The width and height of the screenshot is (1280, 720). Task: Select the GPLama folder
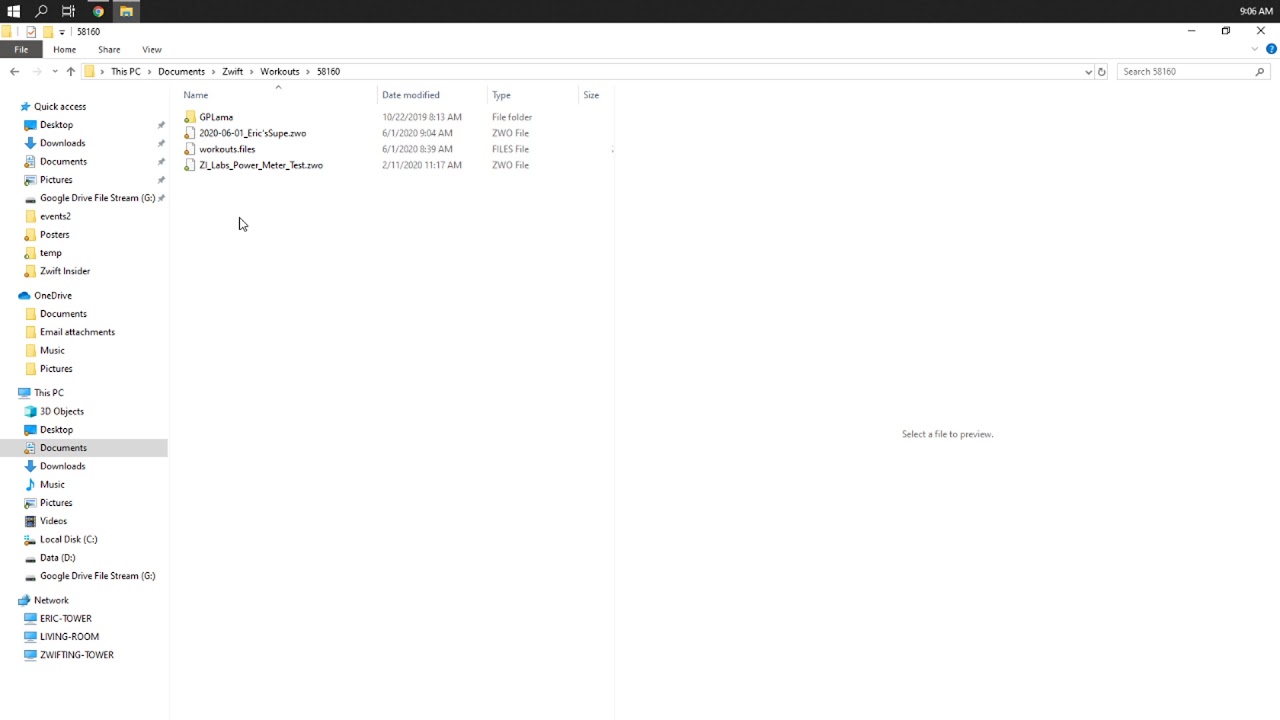[x=216, y=117]
